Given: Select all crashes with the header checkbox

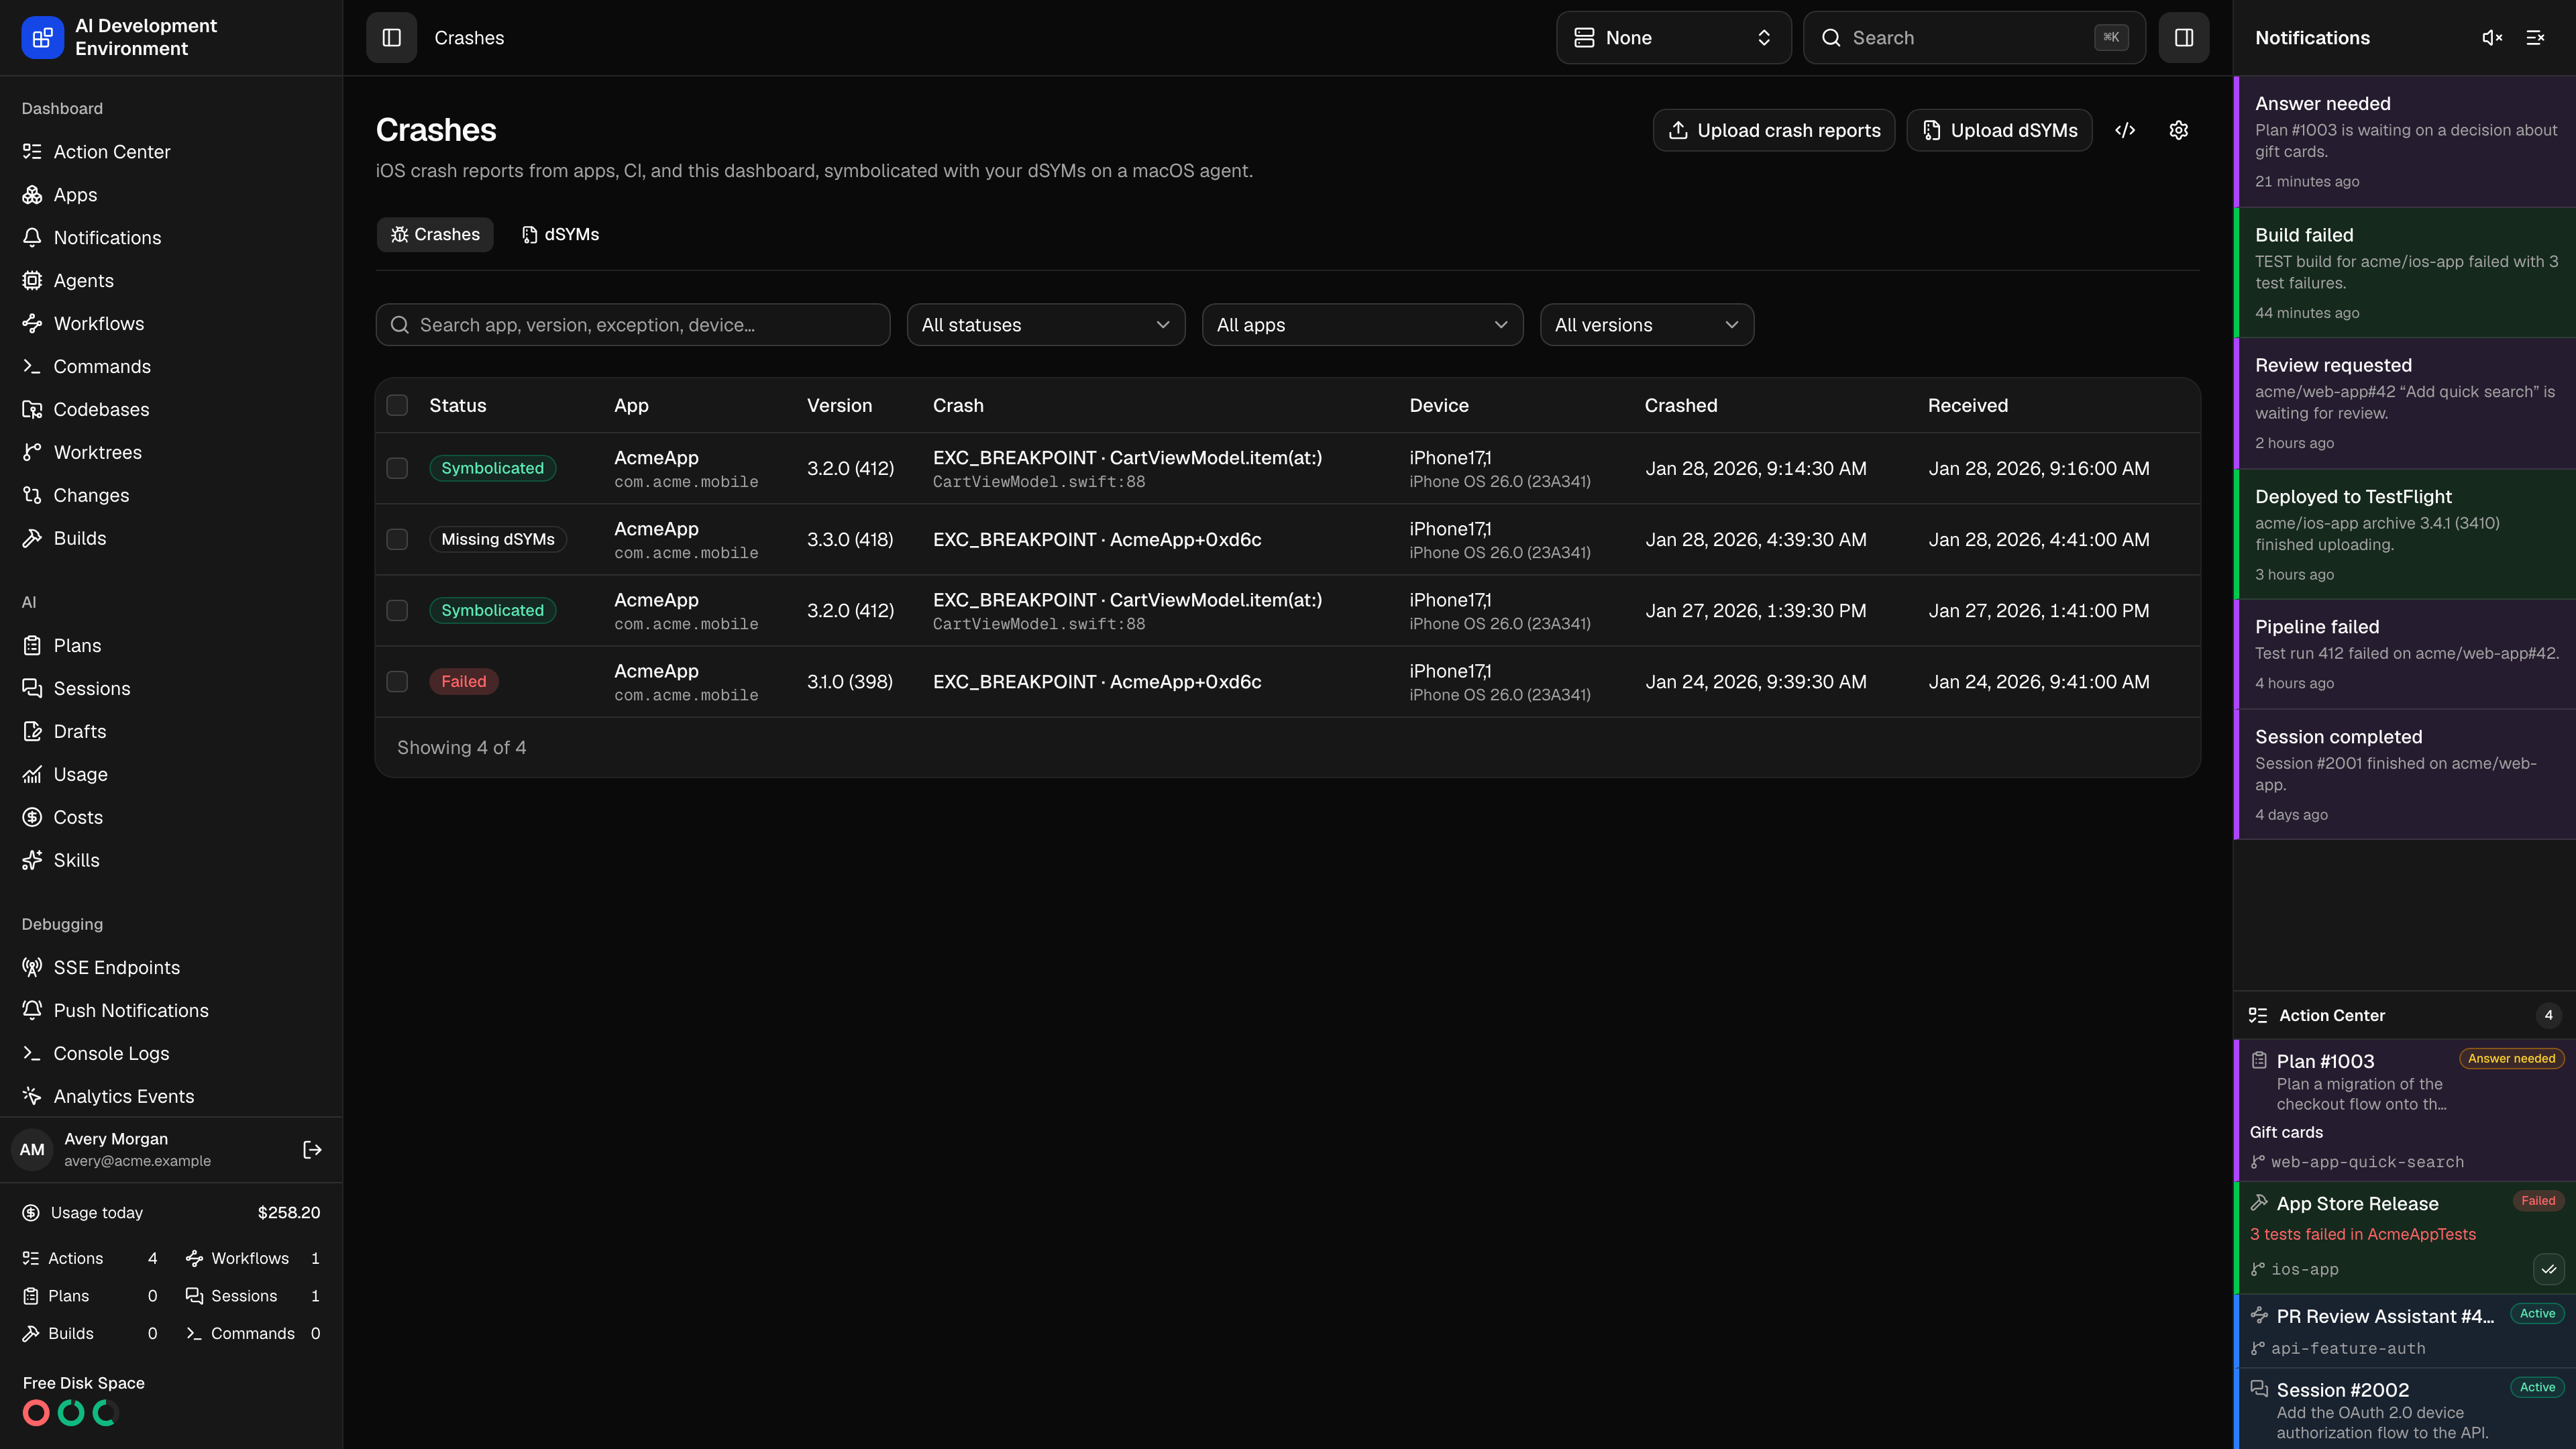Looking at the screenshot, I should point(397,405).
